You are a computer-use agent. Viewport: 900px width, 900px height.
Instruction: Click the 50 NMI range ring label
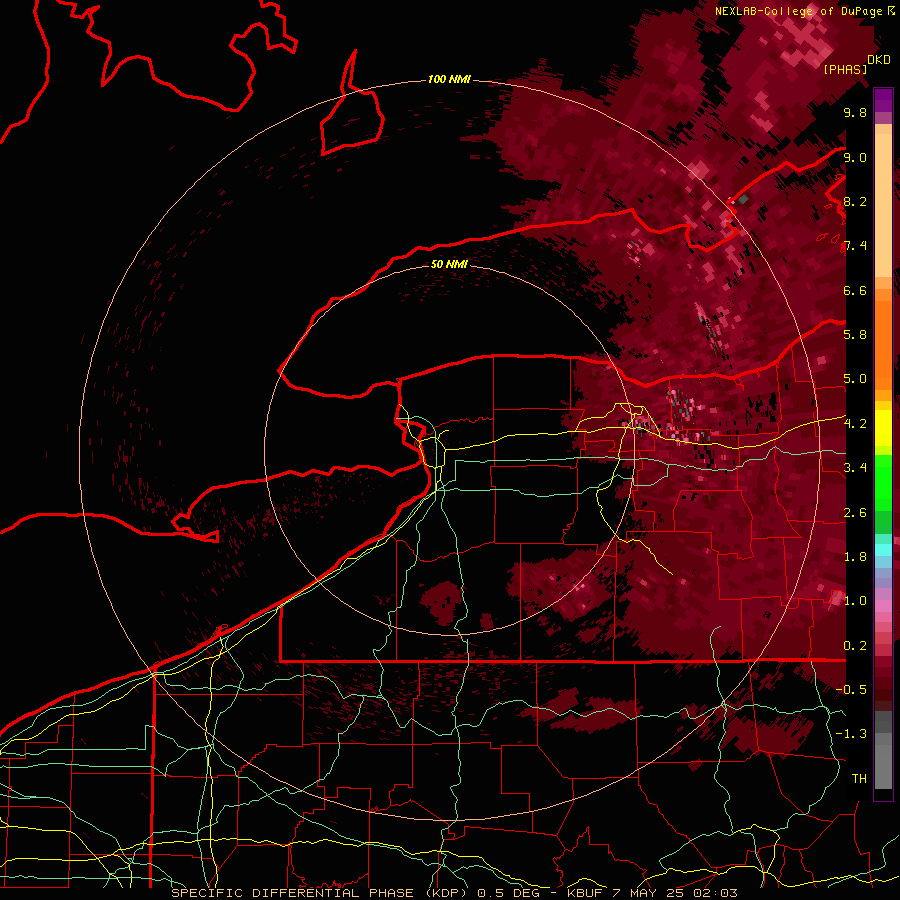point(449,264)
